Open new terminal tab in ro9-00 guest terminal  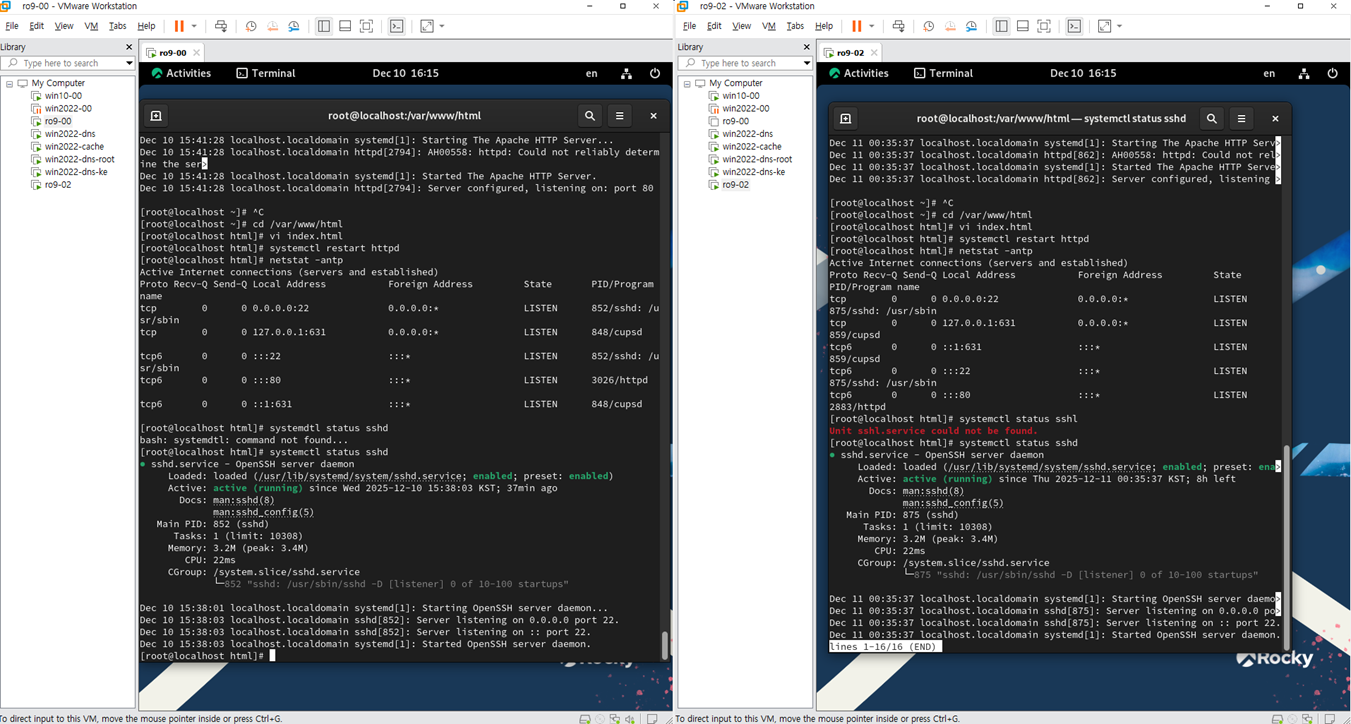[155, 116]
